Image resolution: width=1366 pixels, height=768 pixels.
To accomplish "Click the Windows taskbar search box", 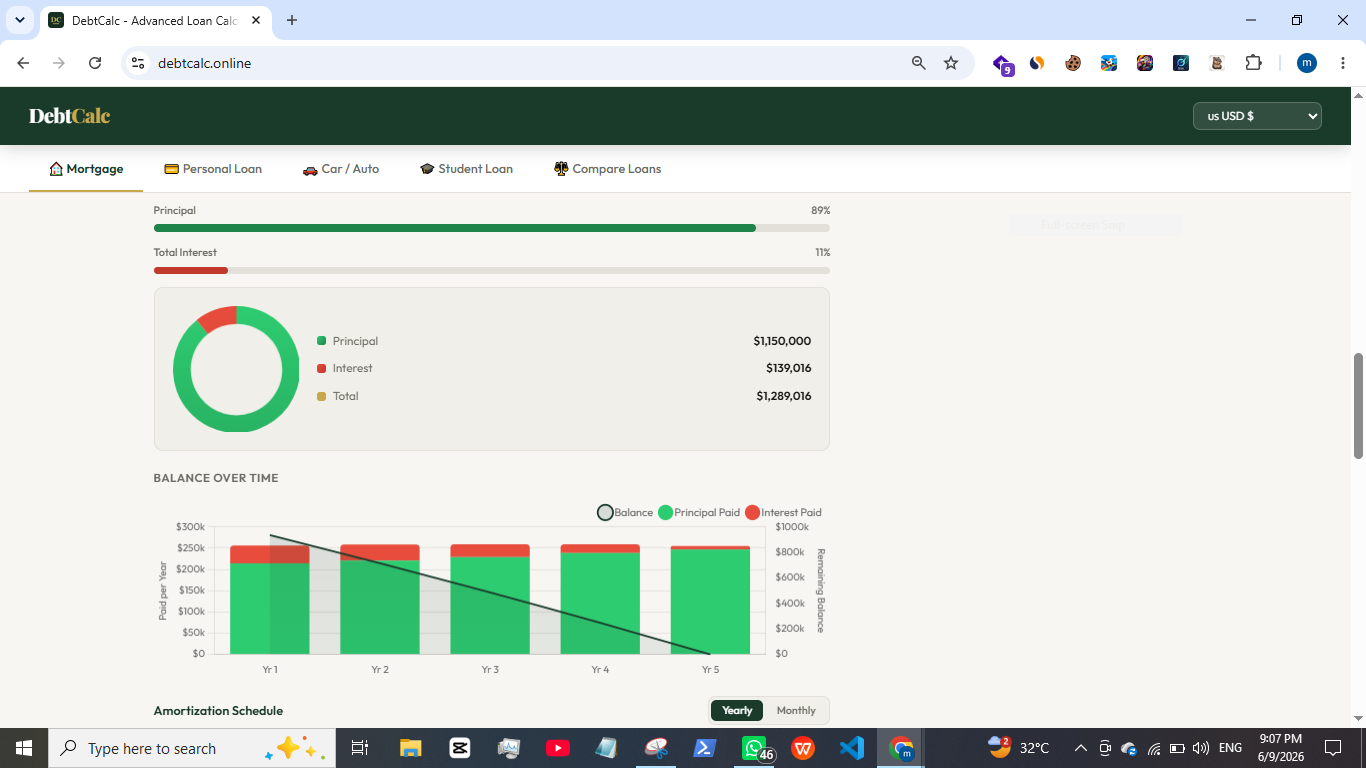I will pyautogui.click(x=193, y=748).
